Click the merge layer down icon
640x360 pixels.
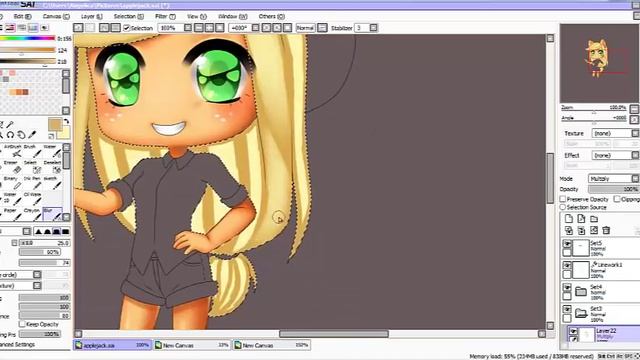coord(581,230)
